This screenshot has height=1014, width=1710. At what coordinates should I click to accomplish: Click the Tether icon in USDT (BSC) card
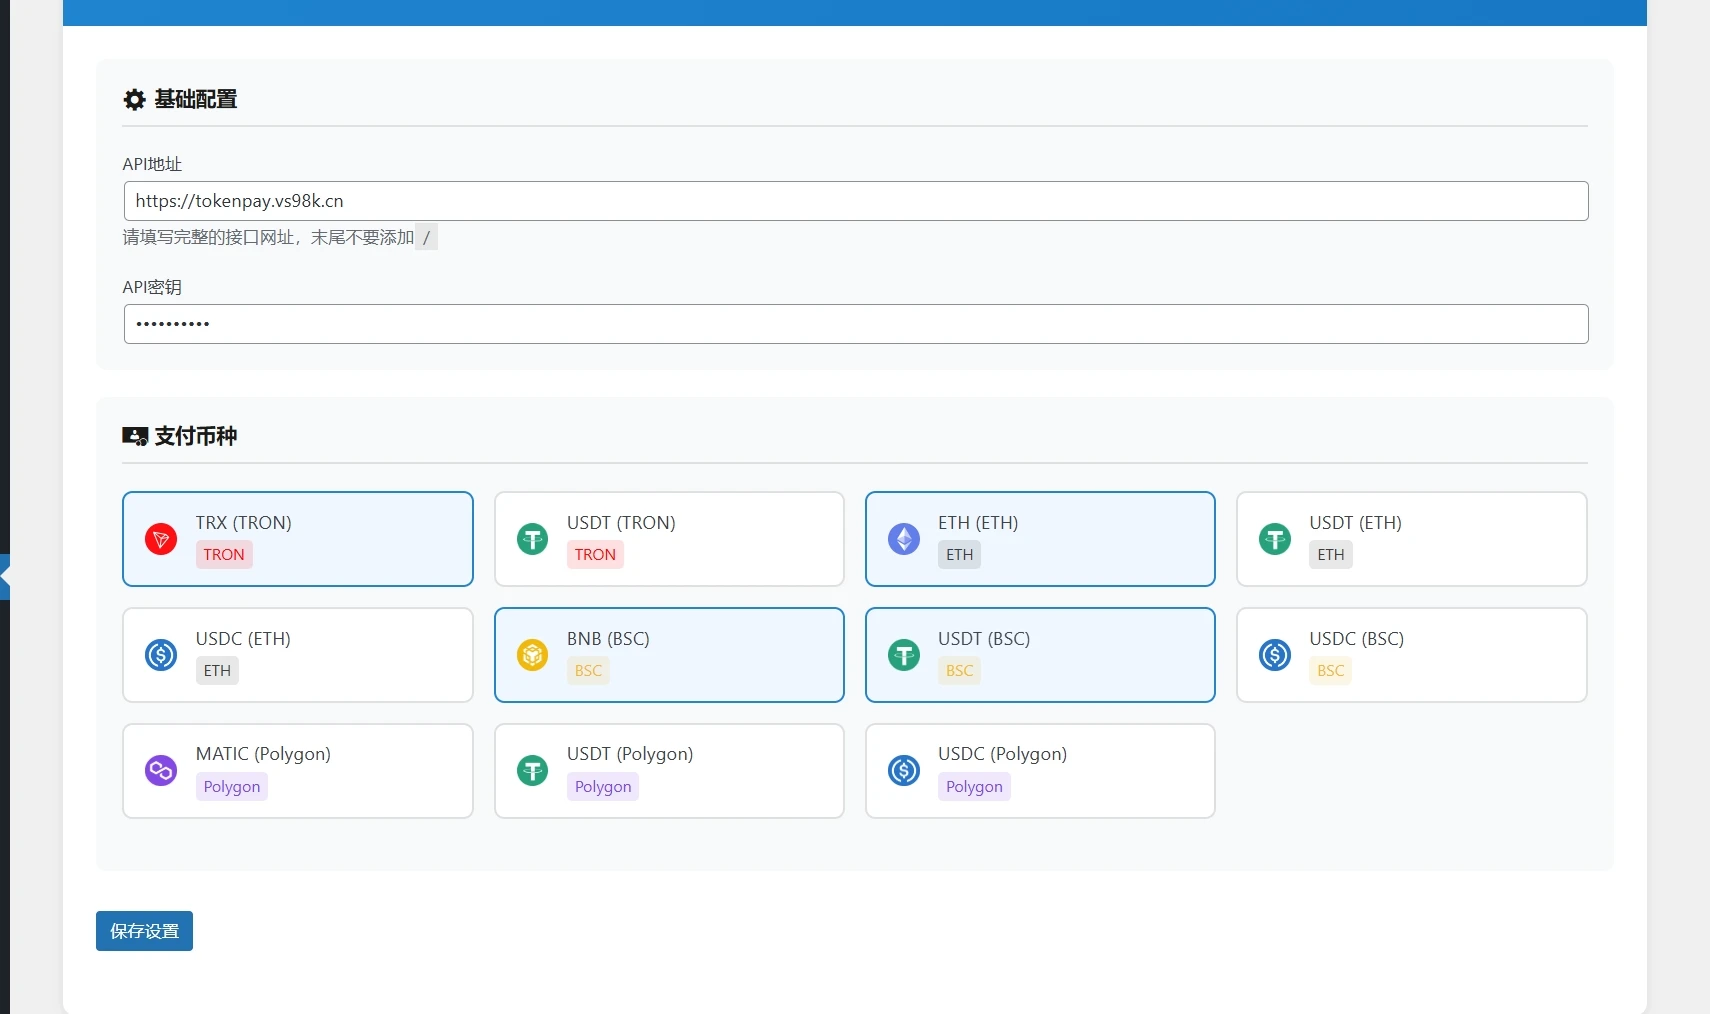click(904, 655)
